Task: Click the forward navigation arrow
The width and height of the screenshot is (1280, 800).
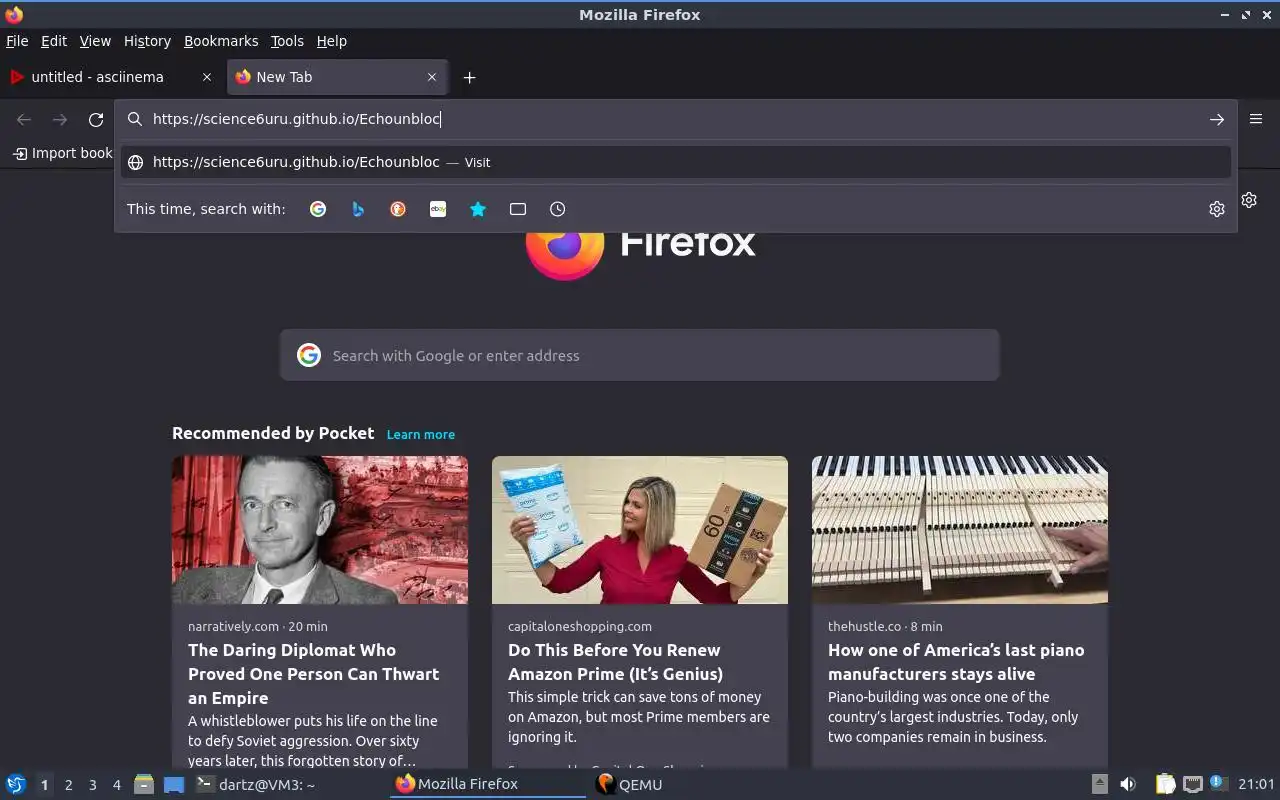Action: click(x=60, y=120)
